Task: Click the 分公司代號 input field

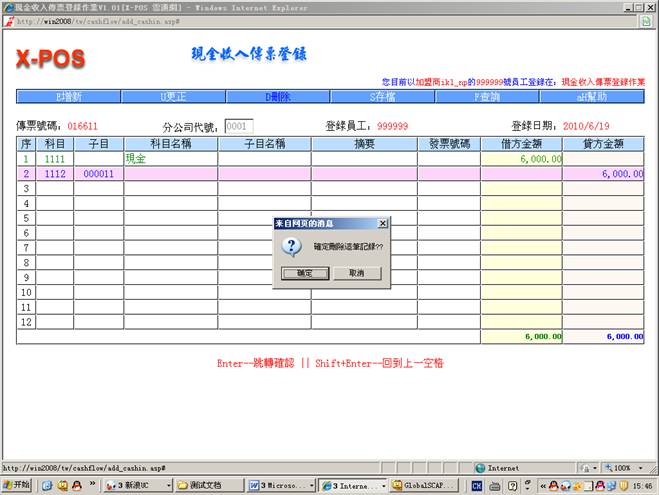Action: pyautogui.click(x=238, y=127)
